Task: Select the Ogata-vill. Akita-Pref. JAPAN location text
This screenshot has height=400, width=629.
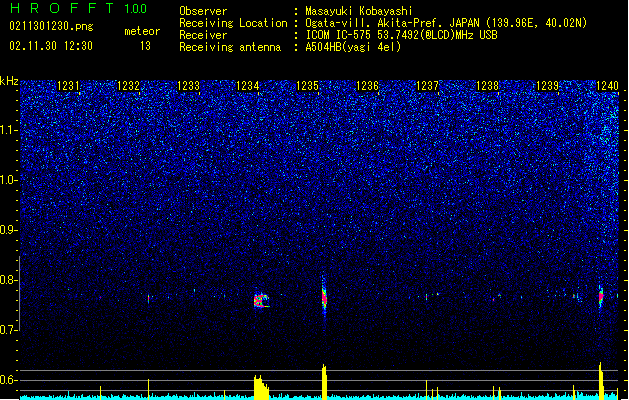Action: pyautogui.click(x=446, y=23)
